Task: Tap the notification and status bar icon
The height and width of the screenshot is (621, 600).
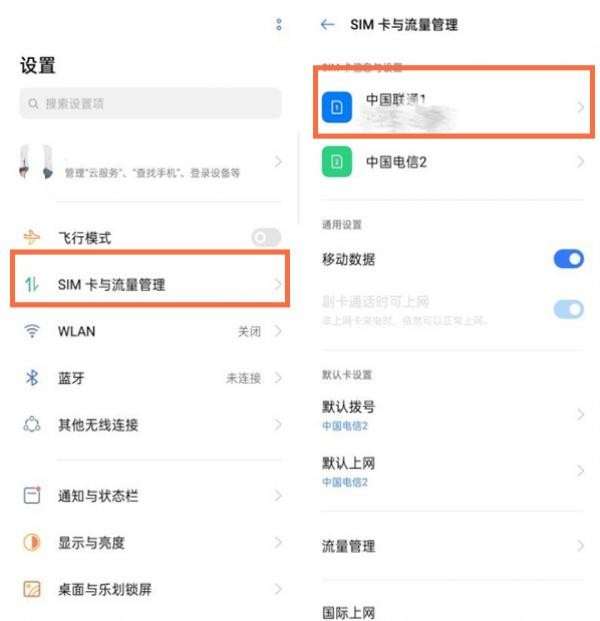Action: 32,495
